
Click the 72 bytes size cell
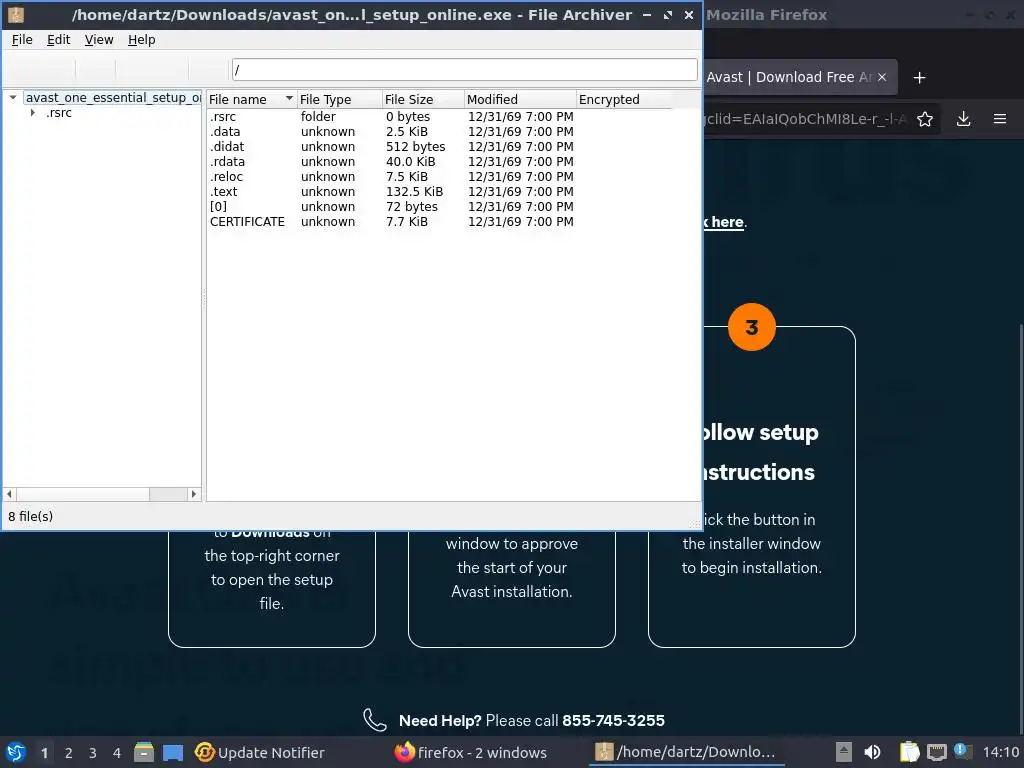pyautogui.click(x=411, y=206)
